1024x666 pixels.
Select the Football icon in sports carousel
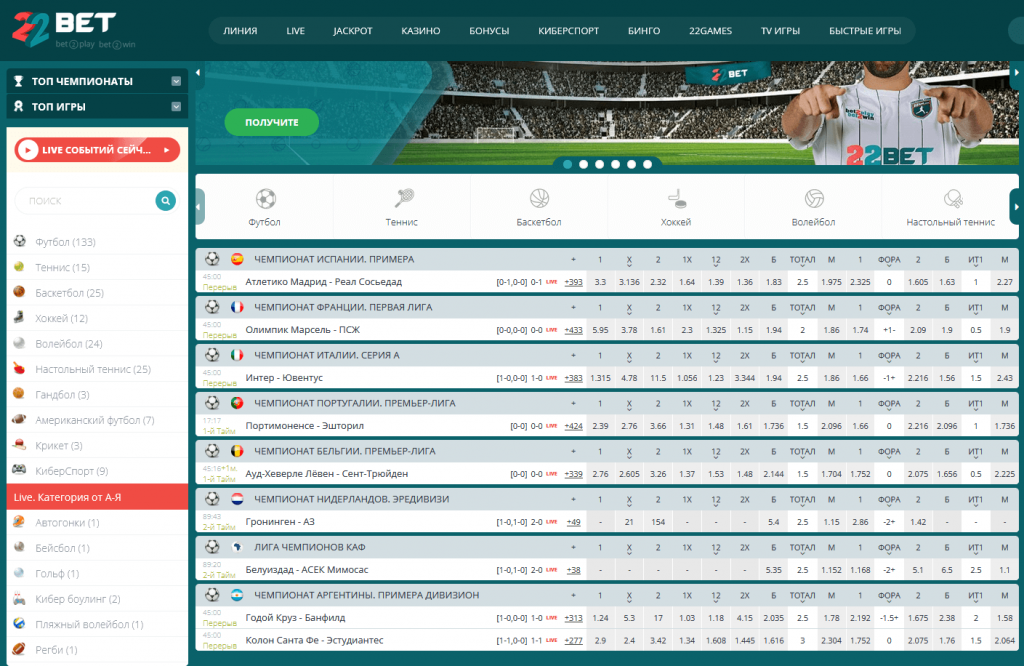pyautogui.click(x=265, y=198)
